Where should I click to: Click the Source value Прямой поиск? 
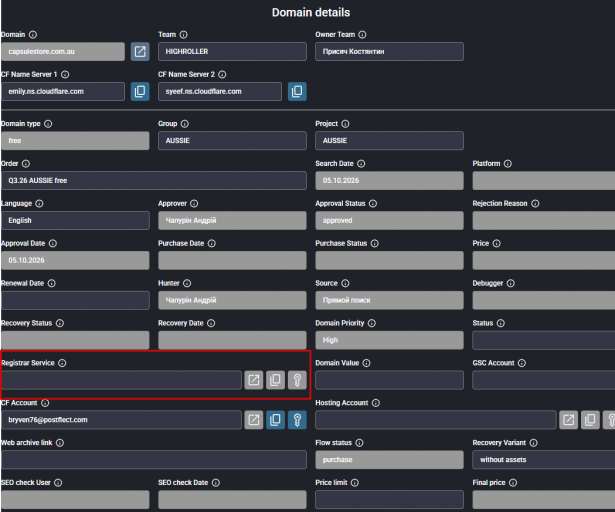pyautogui.click(x=389, y=300)
